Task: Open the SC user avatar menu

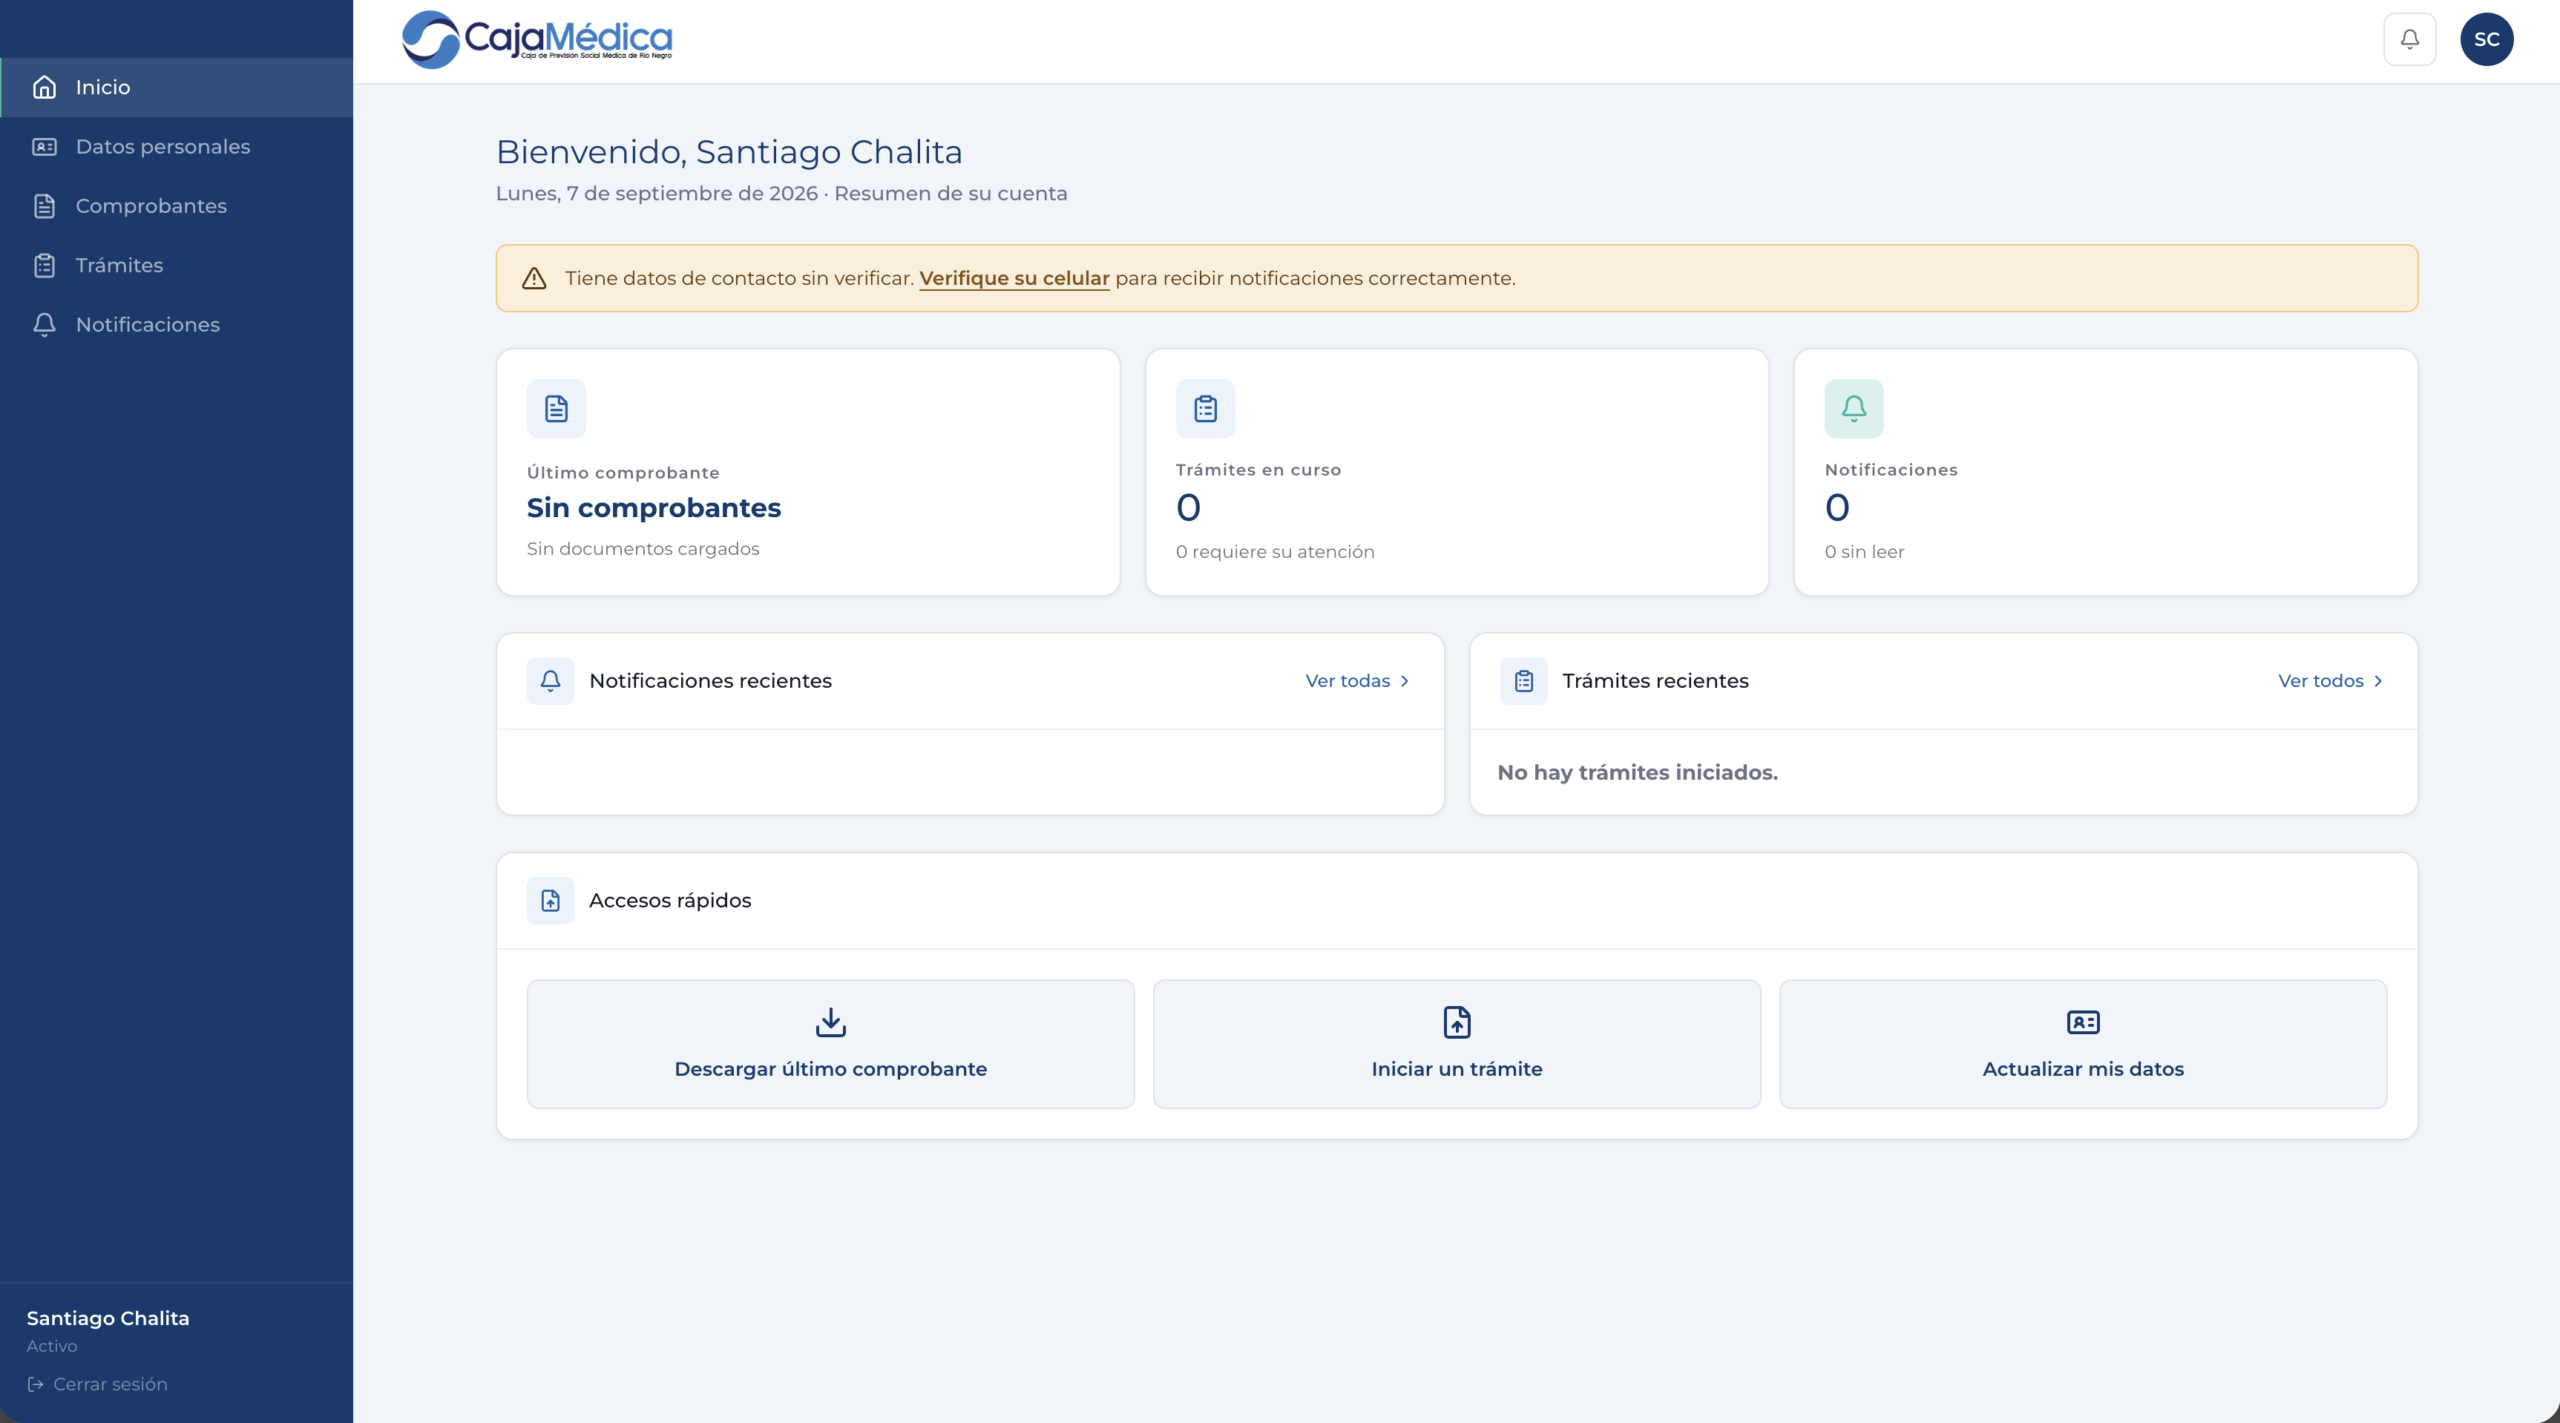Action: 2486,39
